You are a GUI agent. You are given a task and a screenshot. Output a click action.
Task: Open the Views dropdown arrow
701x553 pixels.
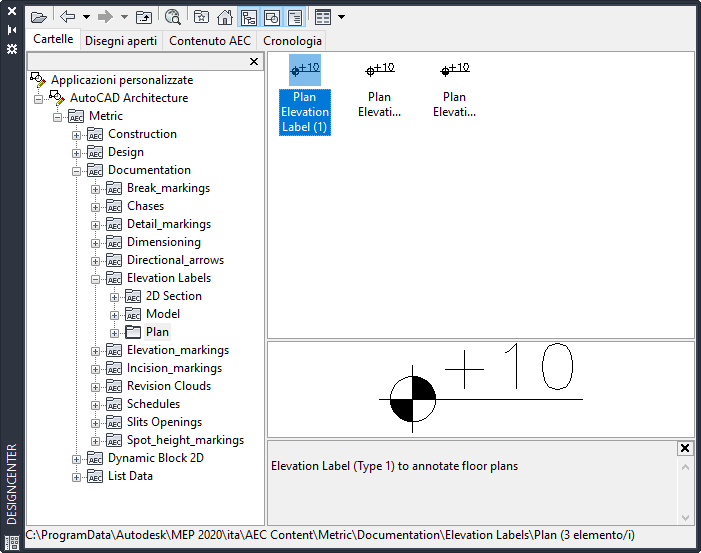[342, 17]
